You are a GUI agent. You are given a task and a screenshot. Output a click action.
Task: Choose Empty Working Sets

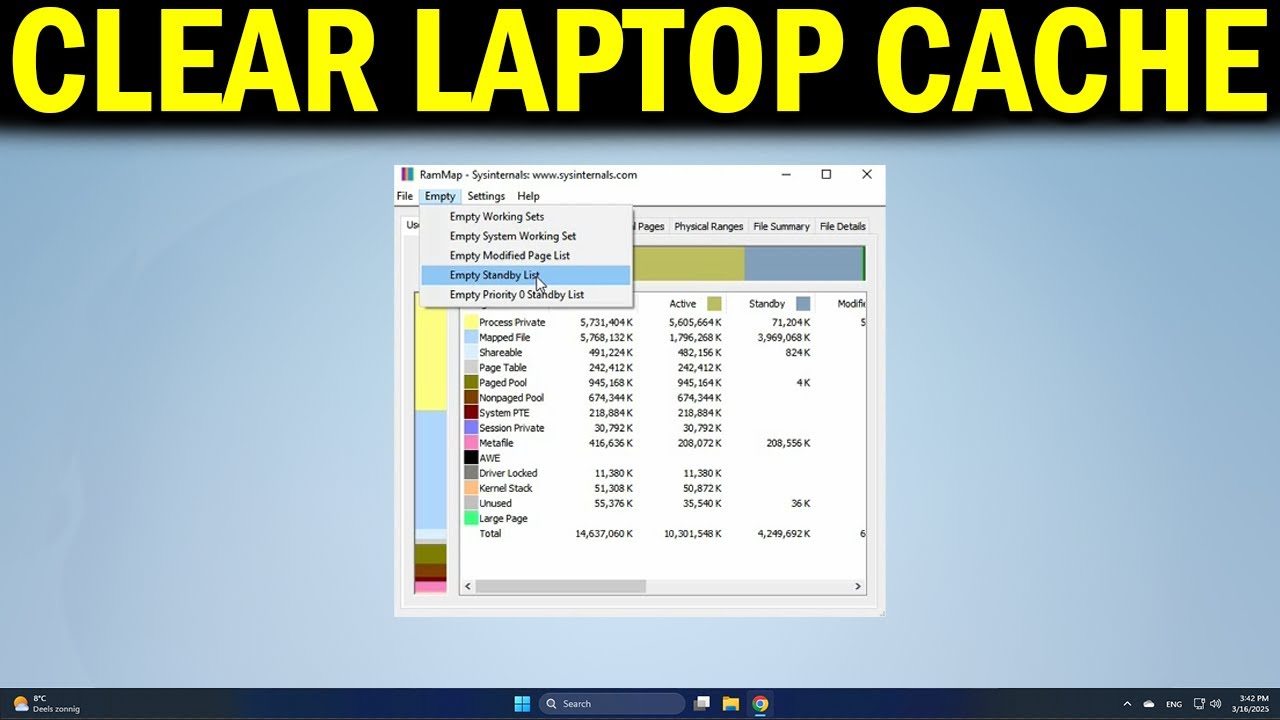[526, 217]
